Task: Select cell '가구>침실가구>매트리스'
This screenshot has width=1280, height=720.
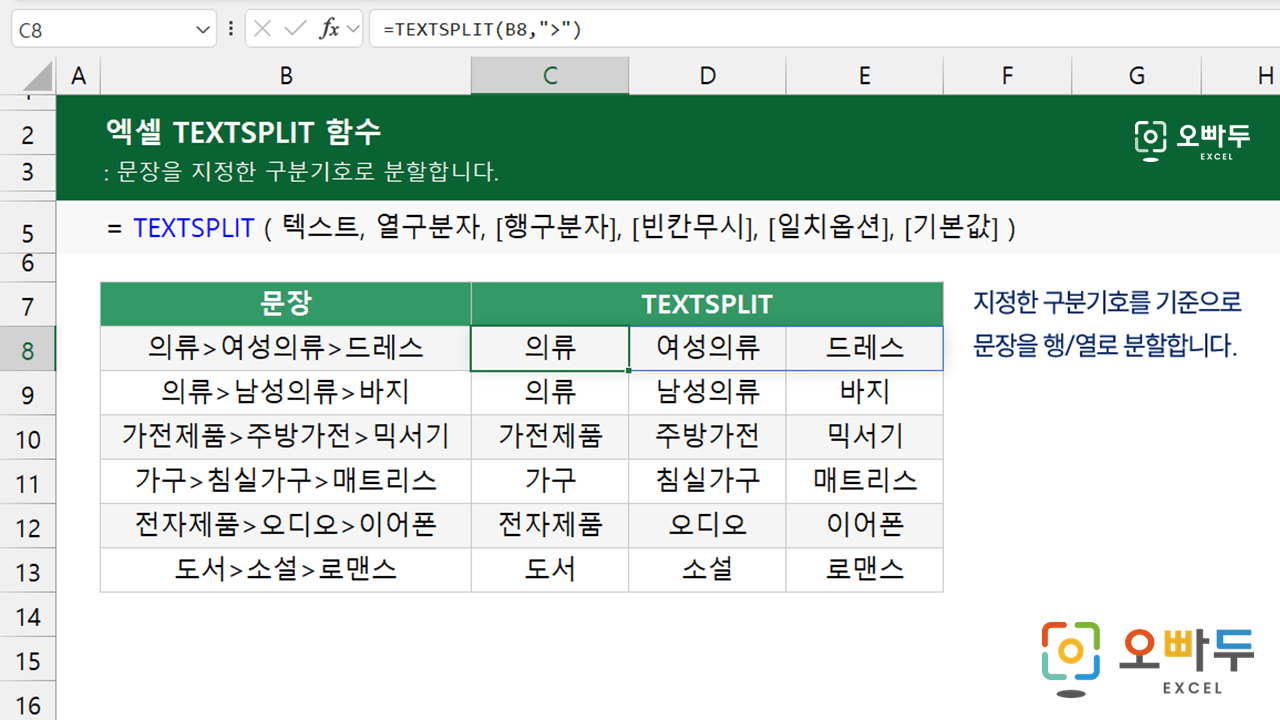Action: [x=286, y=481]
